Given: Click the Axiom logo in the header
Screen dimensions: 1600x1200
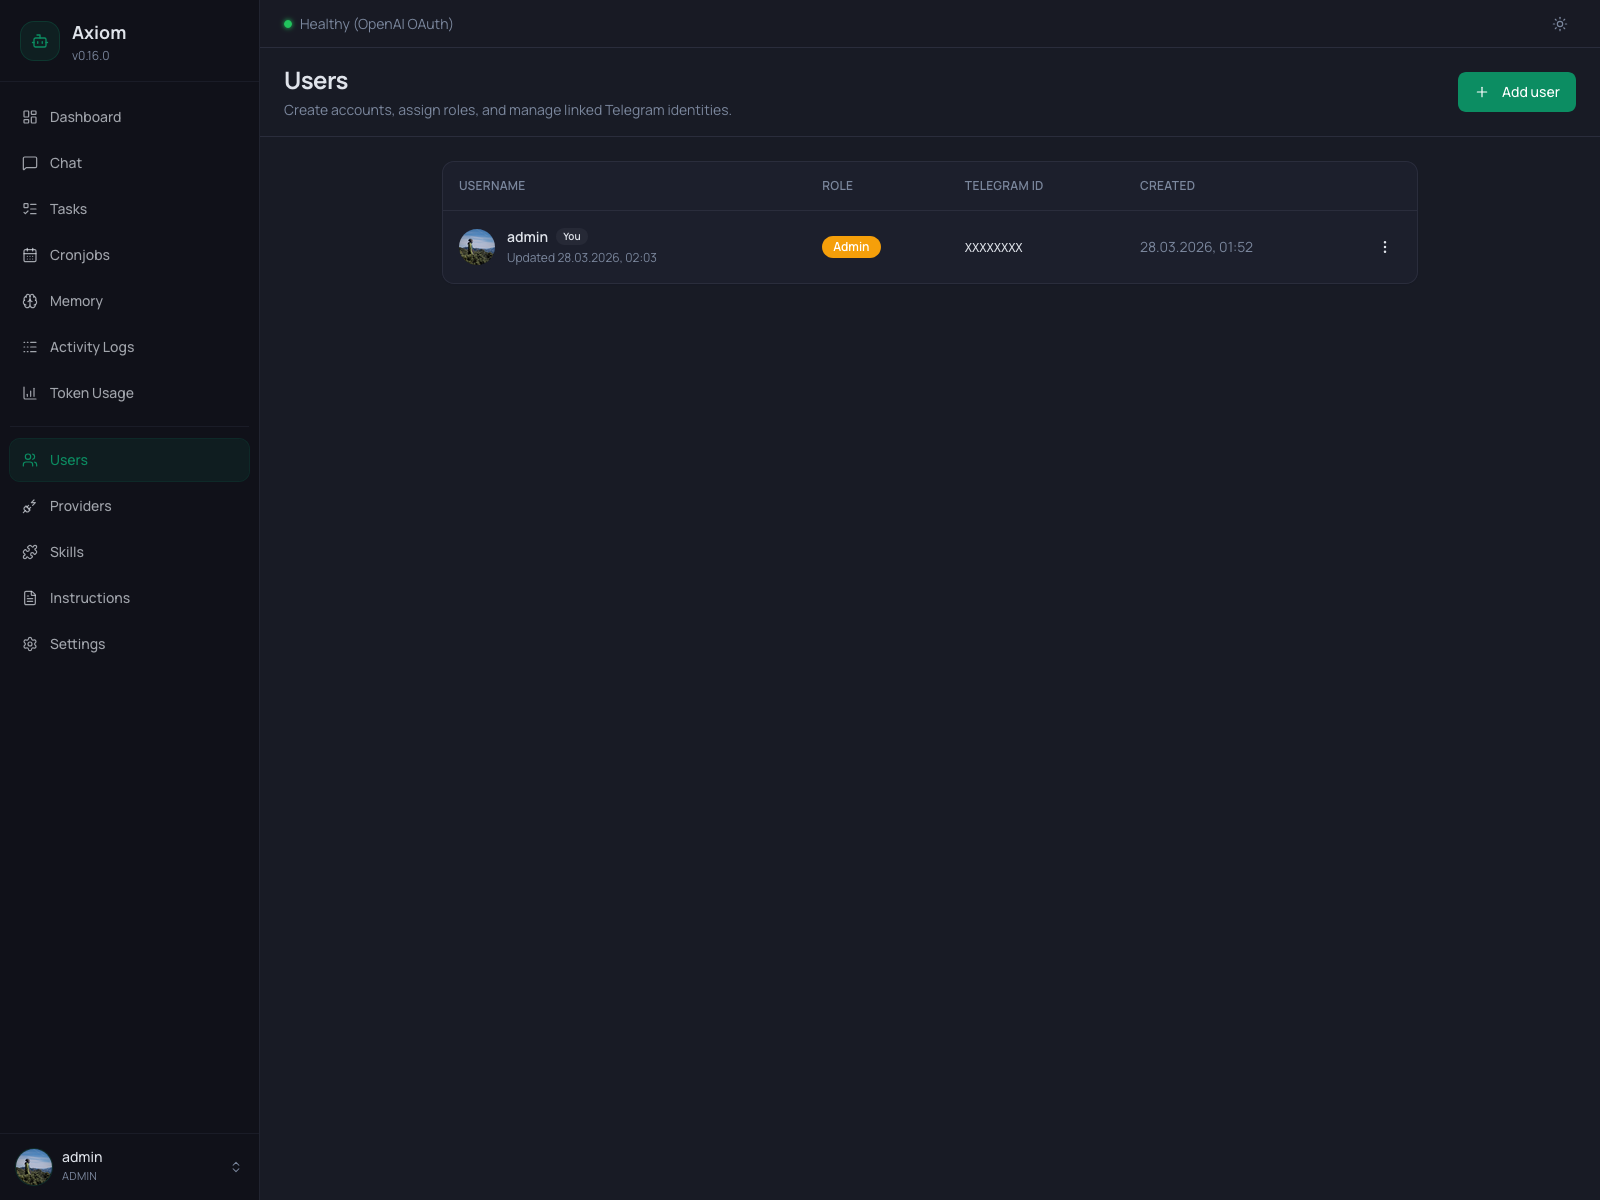Looking at the screenshot, I should (40, 41).
